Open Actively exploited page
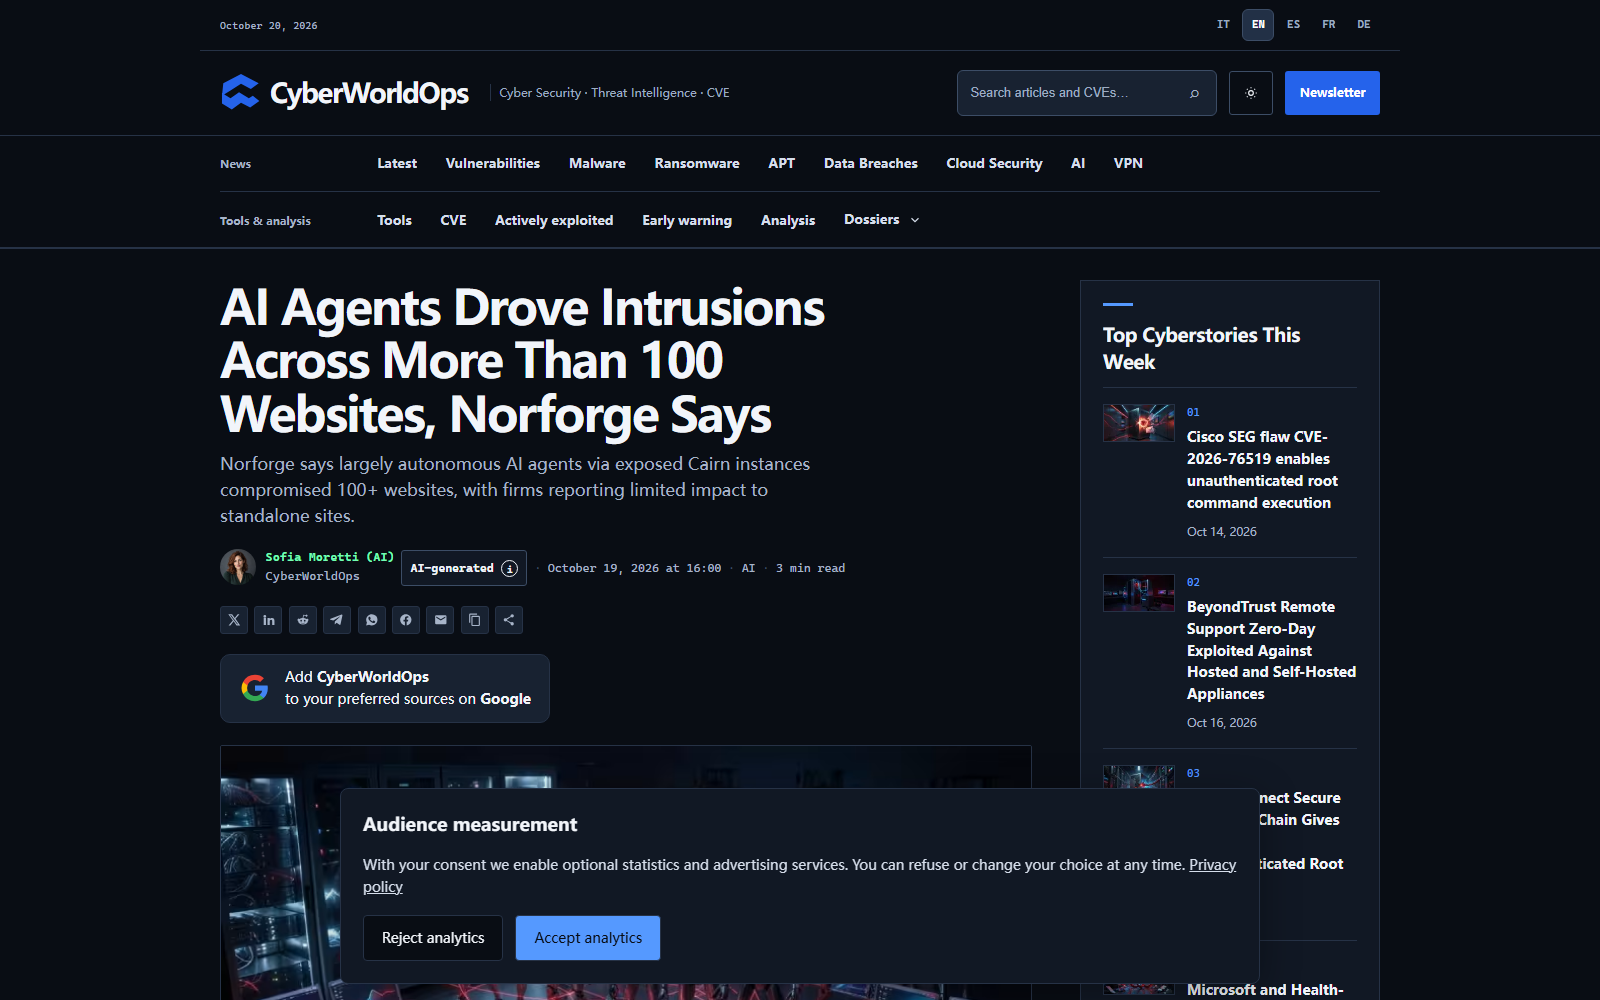 tap(554, 220)
